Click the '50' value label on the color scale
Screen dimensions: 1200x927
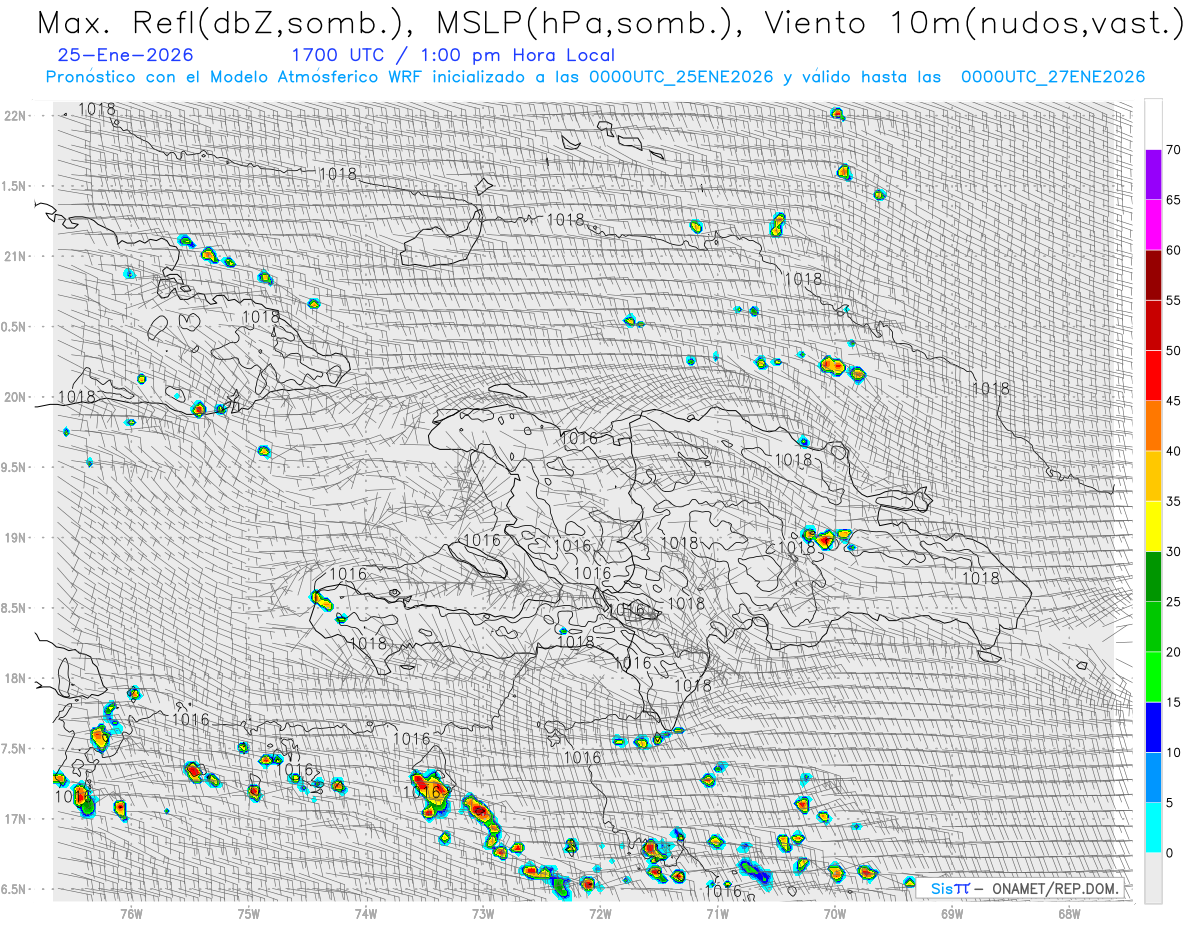1174,351
